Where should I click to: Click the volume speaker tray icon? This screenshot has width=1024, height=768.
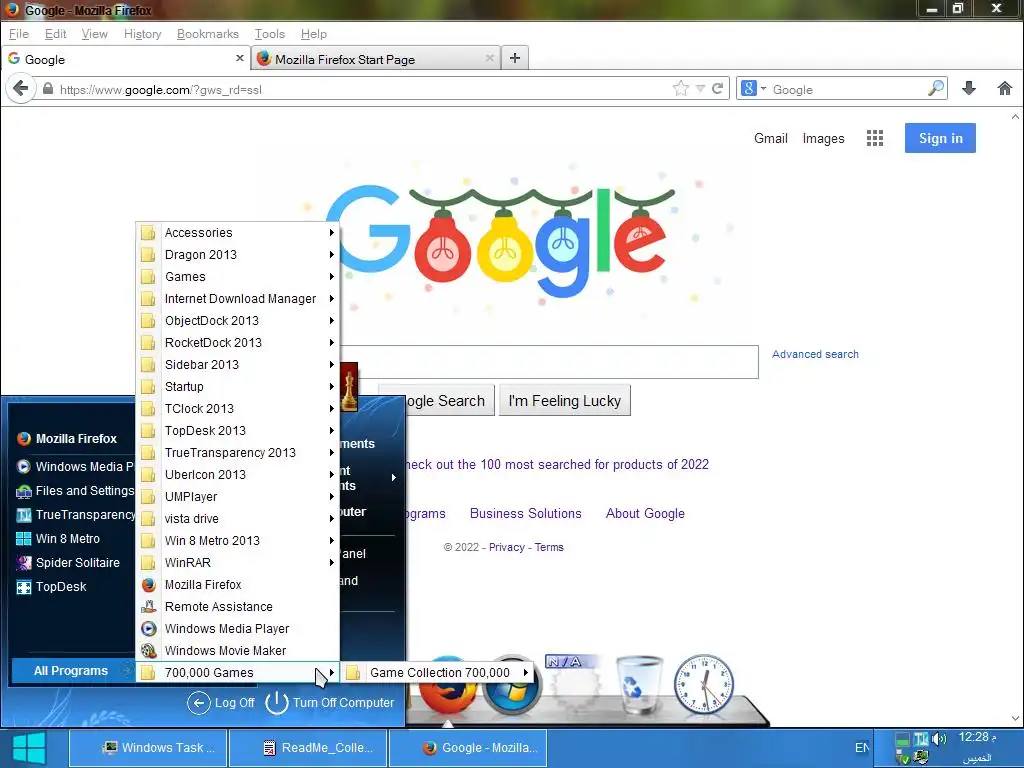point(939,739)
